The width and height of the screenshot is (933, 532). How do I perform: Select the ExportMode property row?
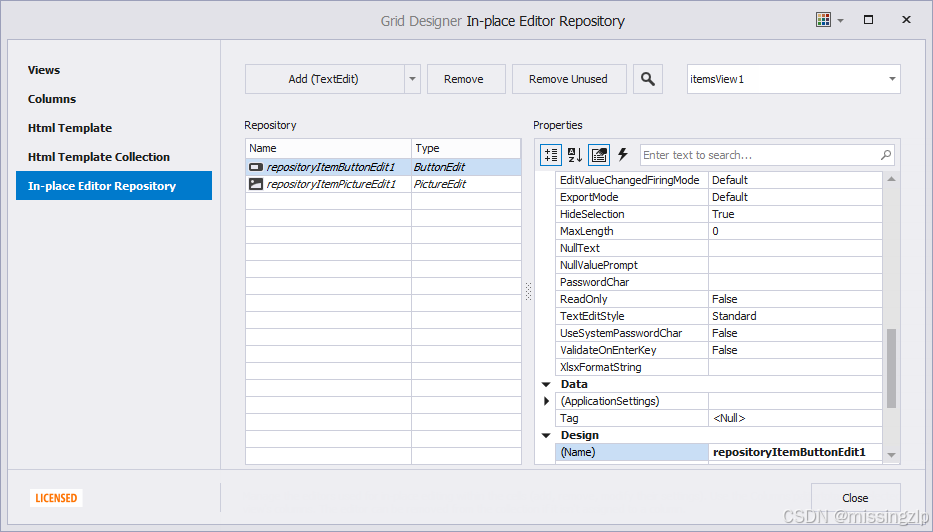[x=719, y=197]
